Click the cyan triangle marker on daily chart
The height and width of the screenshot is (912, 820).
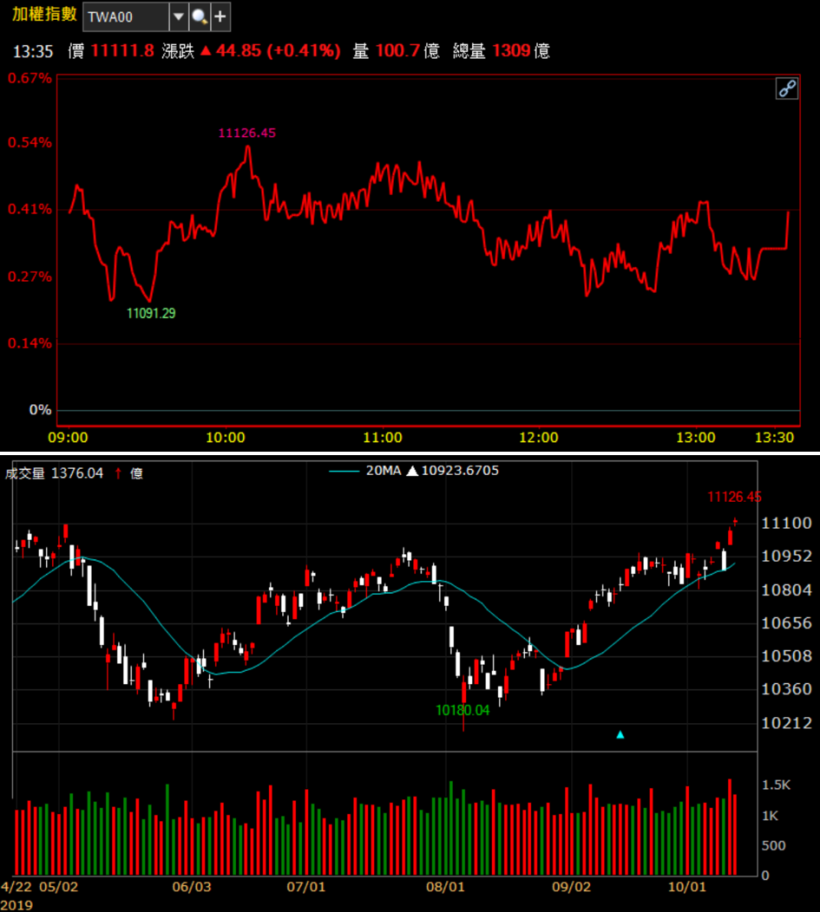click(x=620, y=735)
